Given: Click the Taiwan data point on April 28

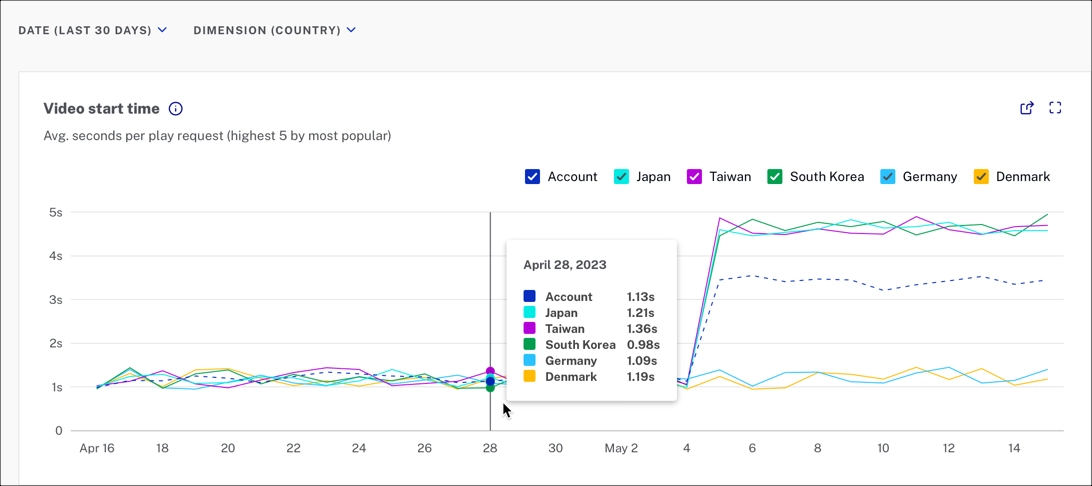Looking at the screenshot, I should pyautogui.click(x=490, y=372).
